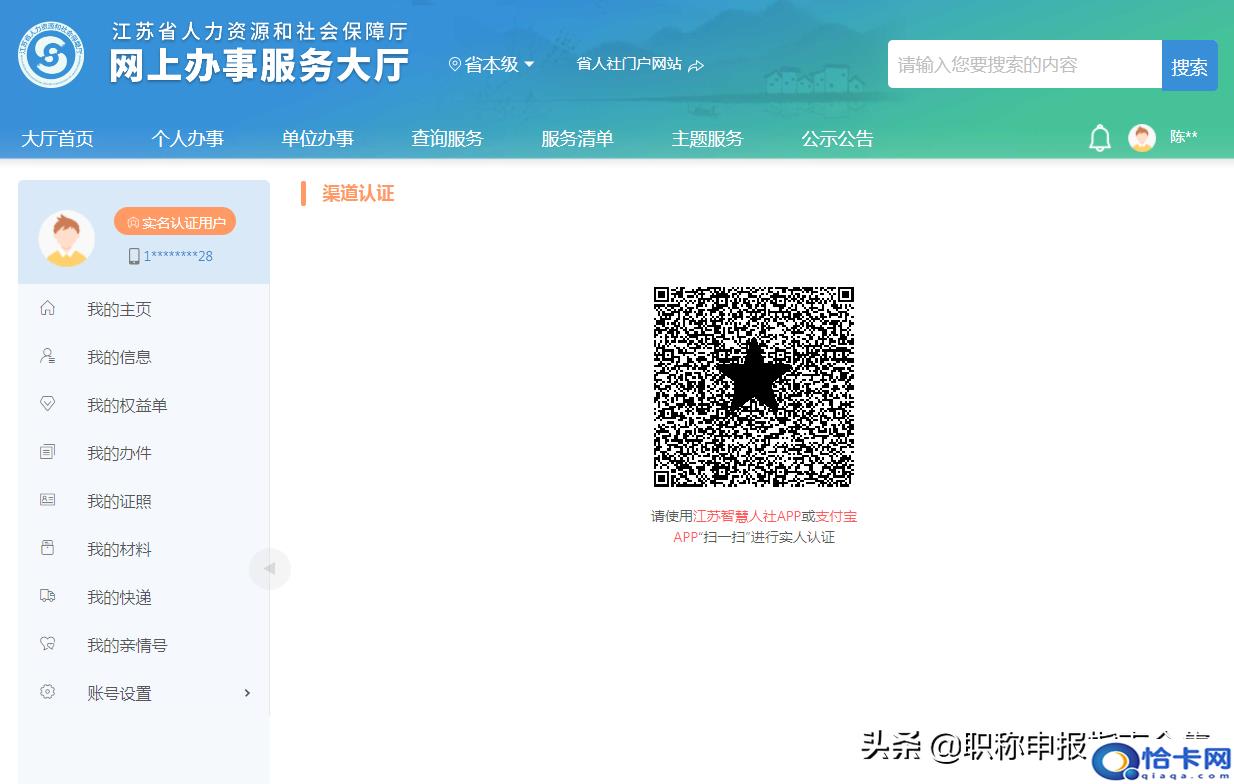The width and height of the screenshot is (1234, 784).
Task: Click the notification bell icon
Action: point(1099,138)
